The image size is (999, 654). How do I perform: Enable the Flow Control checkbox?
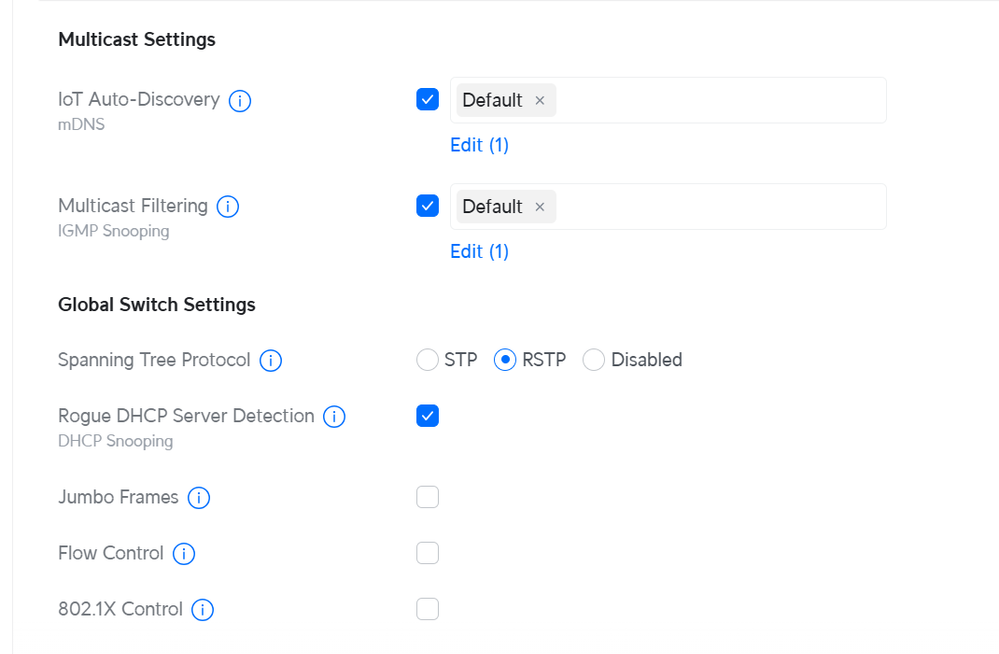point(427,553)
